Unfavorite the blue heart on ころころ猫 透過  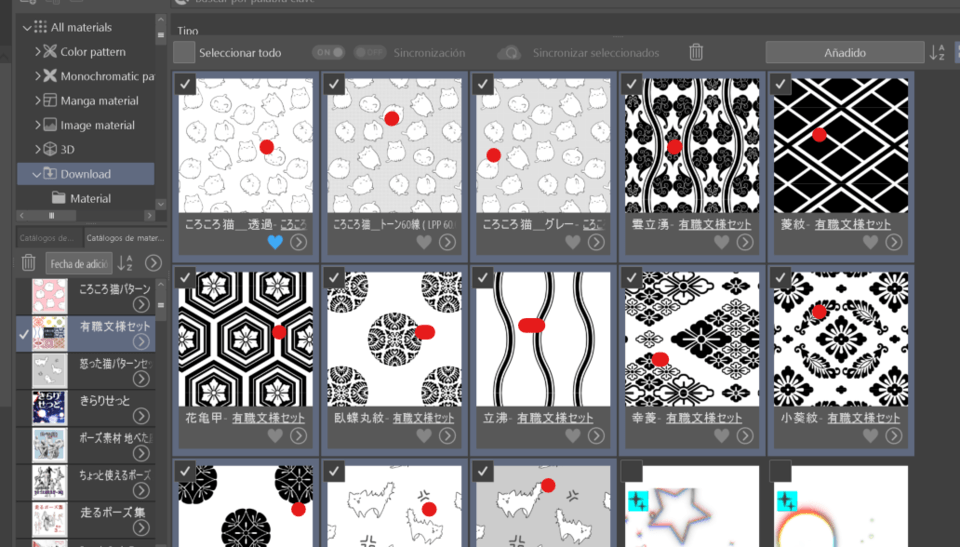click(276, 242)
